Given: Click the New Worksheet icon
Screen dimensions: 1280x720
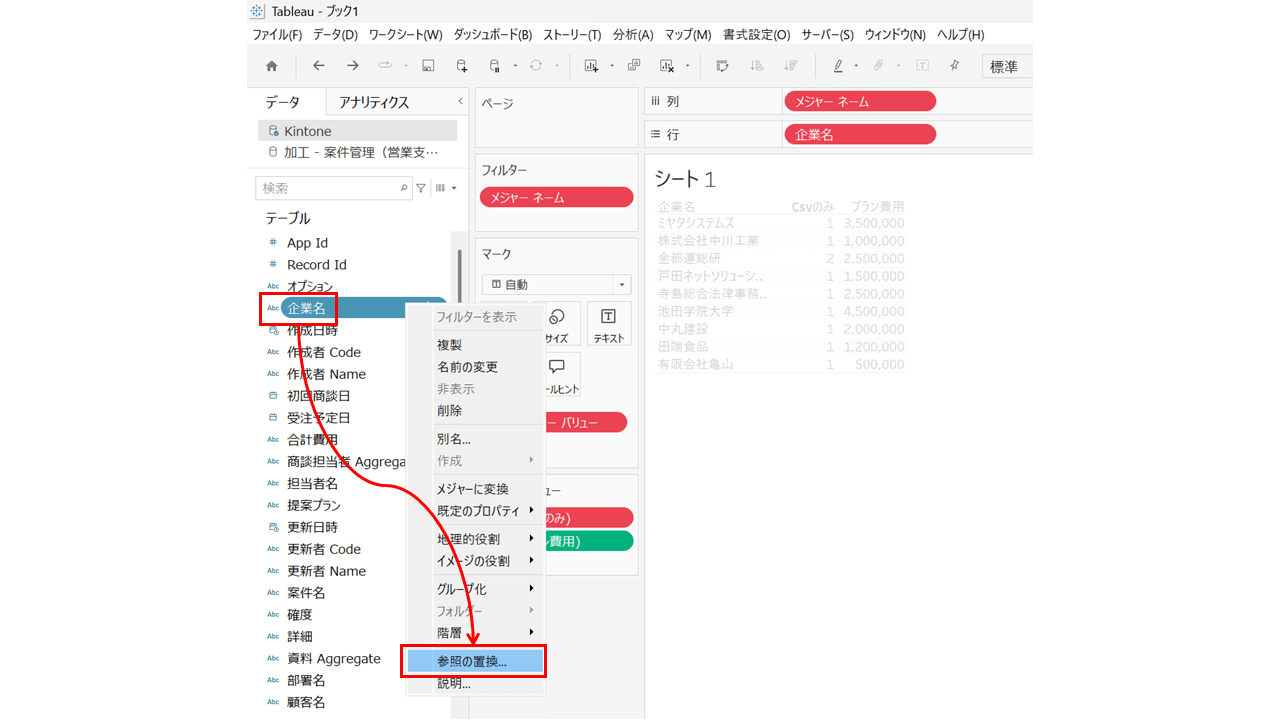Looking at the screenshot, I should [x=590, y=66].
